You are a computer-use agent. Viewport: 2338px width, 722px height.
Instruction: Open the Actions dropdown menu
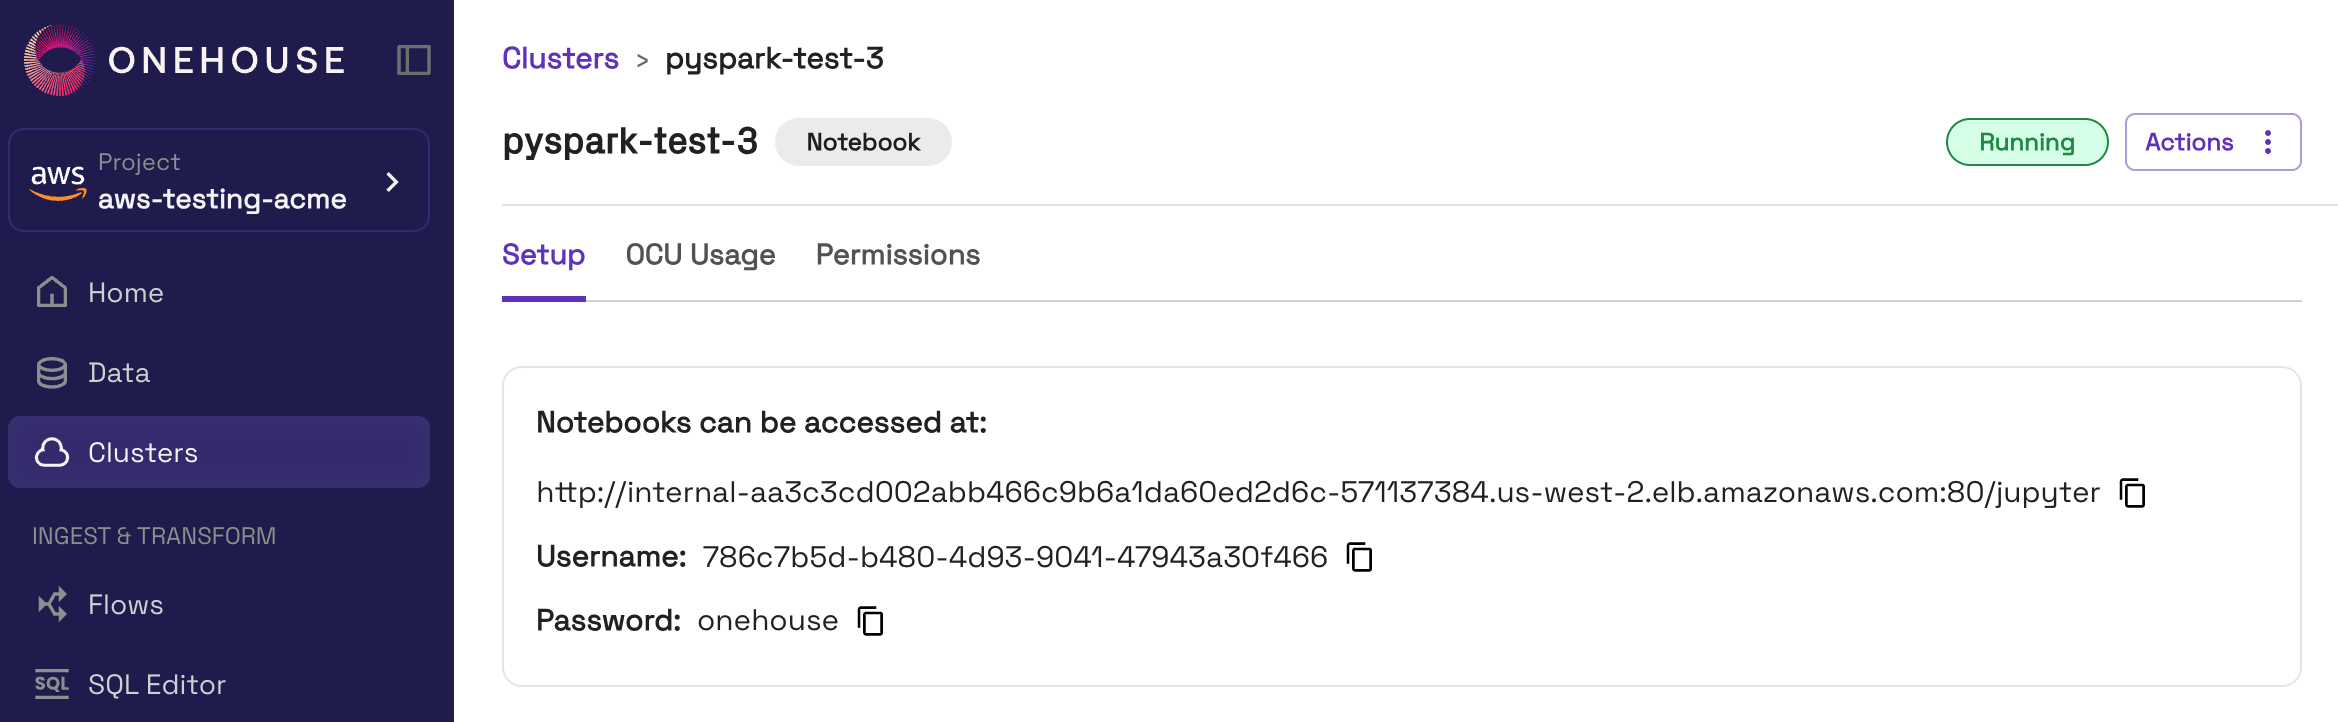pos(2189,142)
